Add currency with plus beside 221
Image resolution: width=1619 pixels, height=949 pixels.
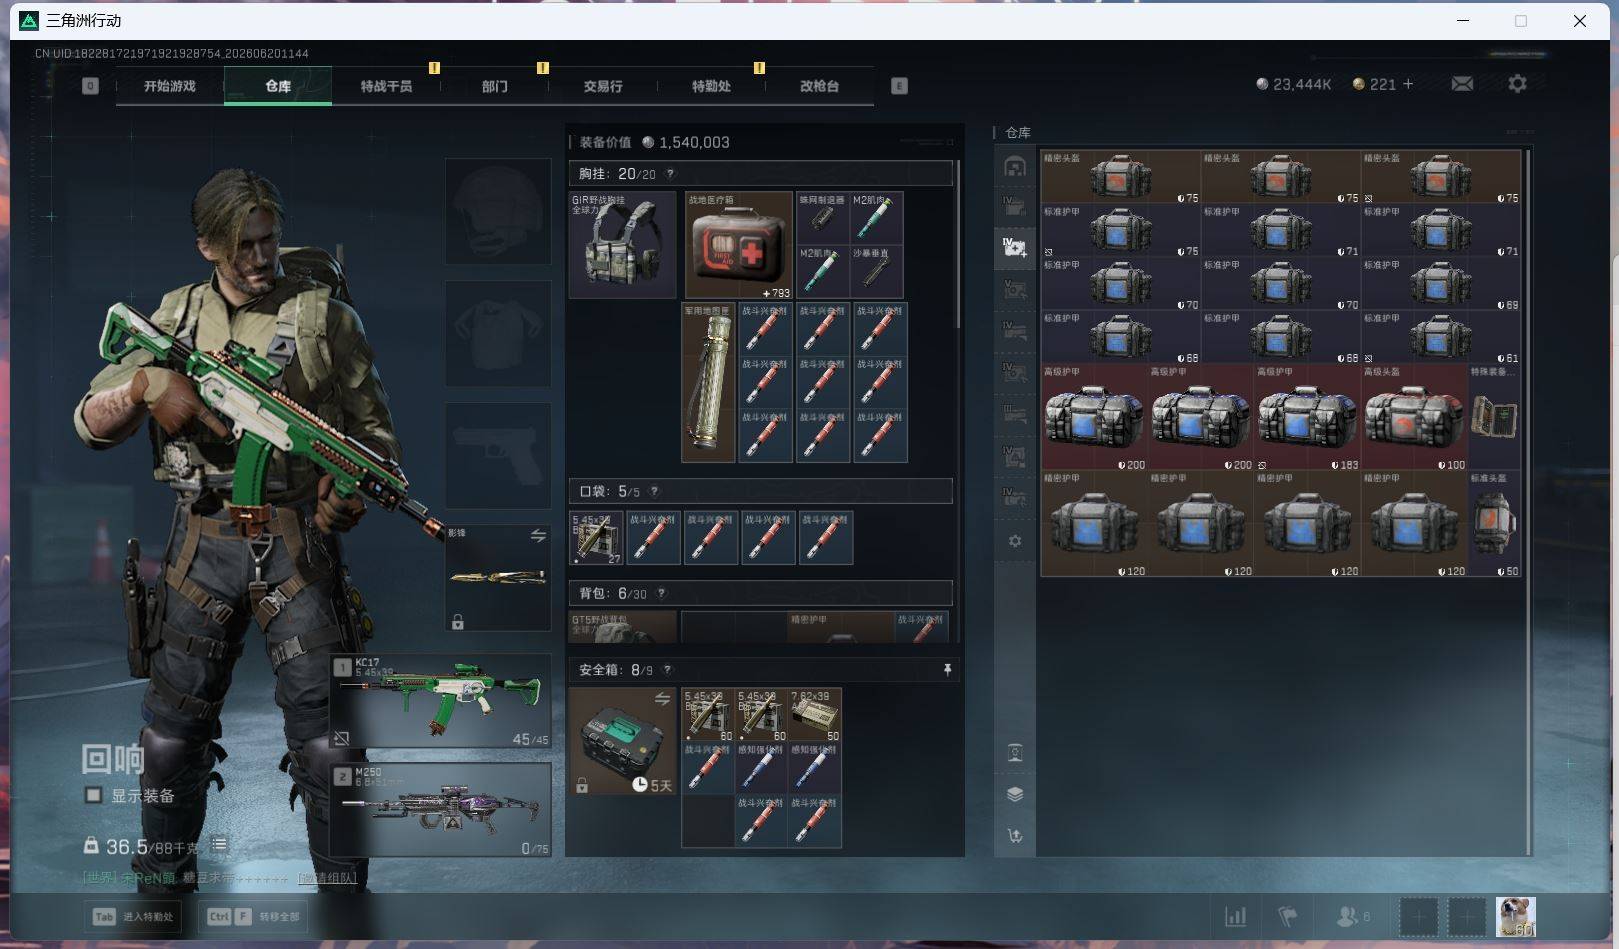1408,84
